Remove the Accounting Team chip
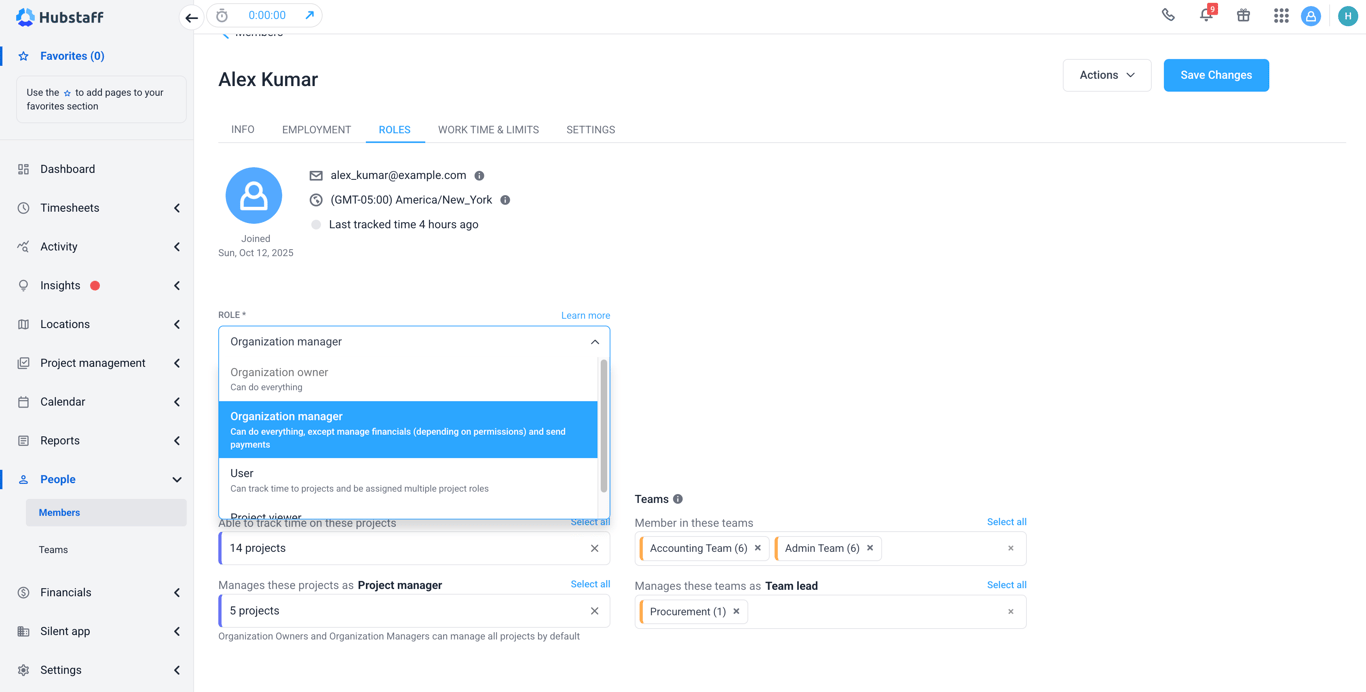 coord(757,548)
